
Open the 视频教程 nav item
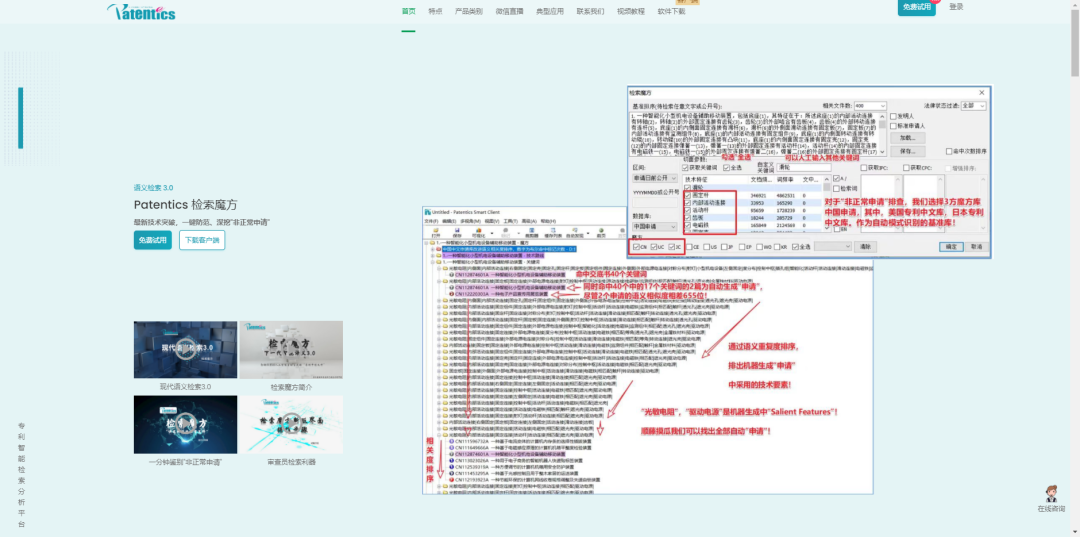coord(631,11)
